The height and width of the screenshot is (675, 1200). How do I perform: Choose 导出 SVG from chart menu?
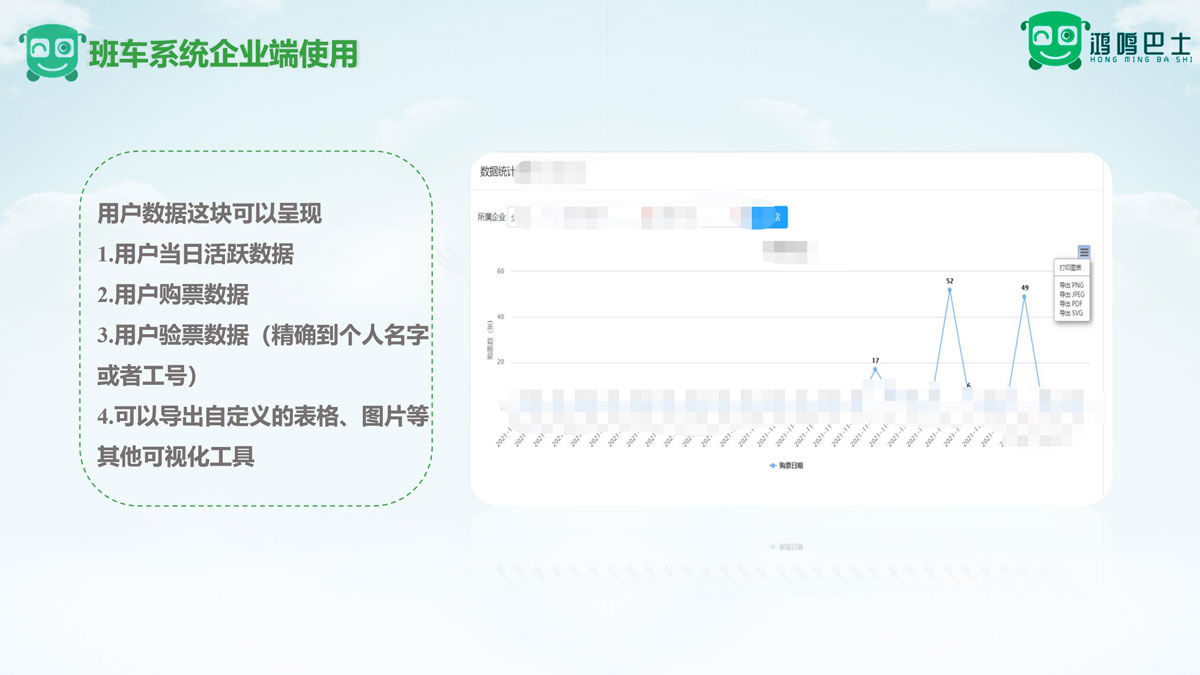[x=1072, y=313]
